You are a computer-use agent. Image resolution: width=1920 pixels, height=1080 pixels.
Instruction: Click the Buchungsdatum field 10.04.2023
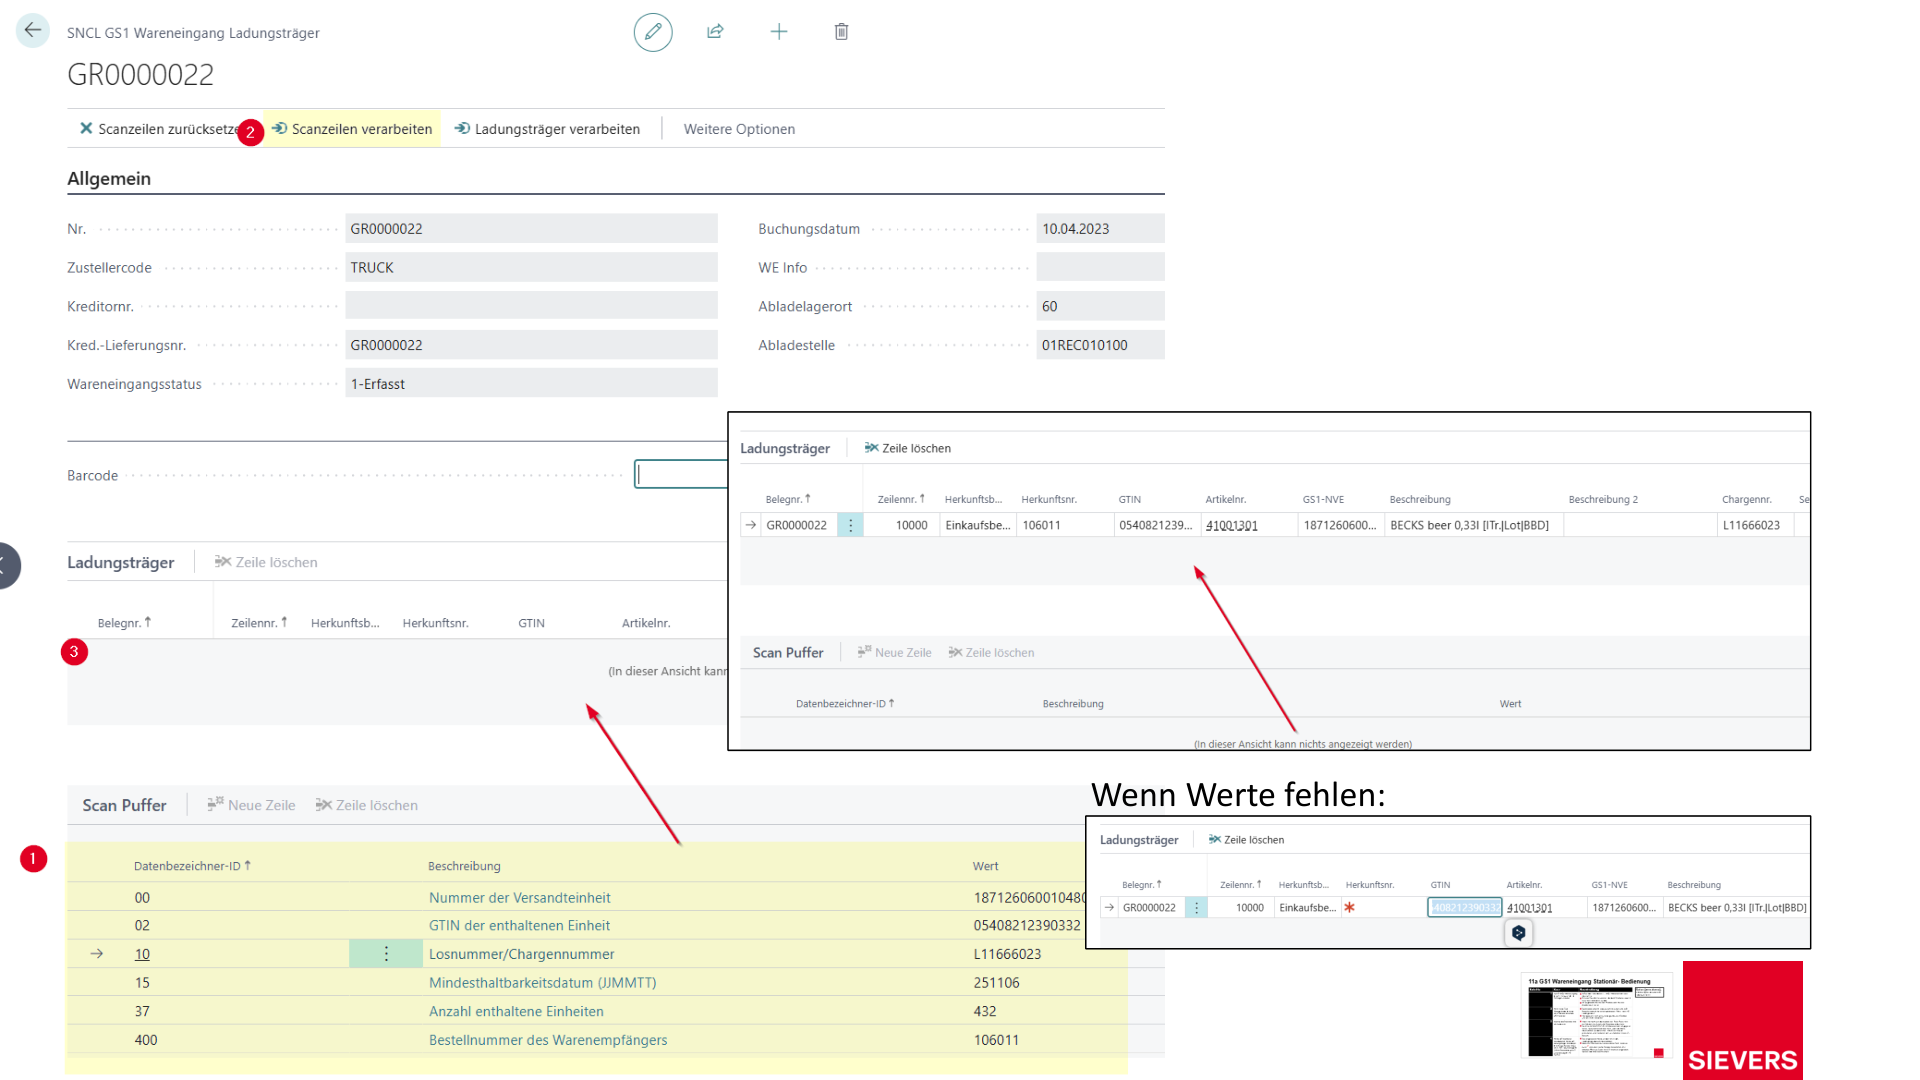[1100, 229]
